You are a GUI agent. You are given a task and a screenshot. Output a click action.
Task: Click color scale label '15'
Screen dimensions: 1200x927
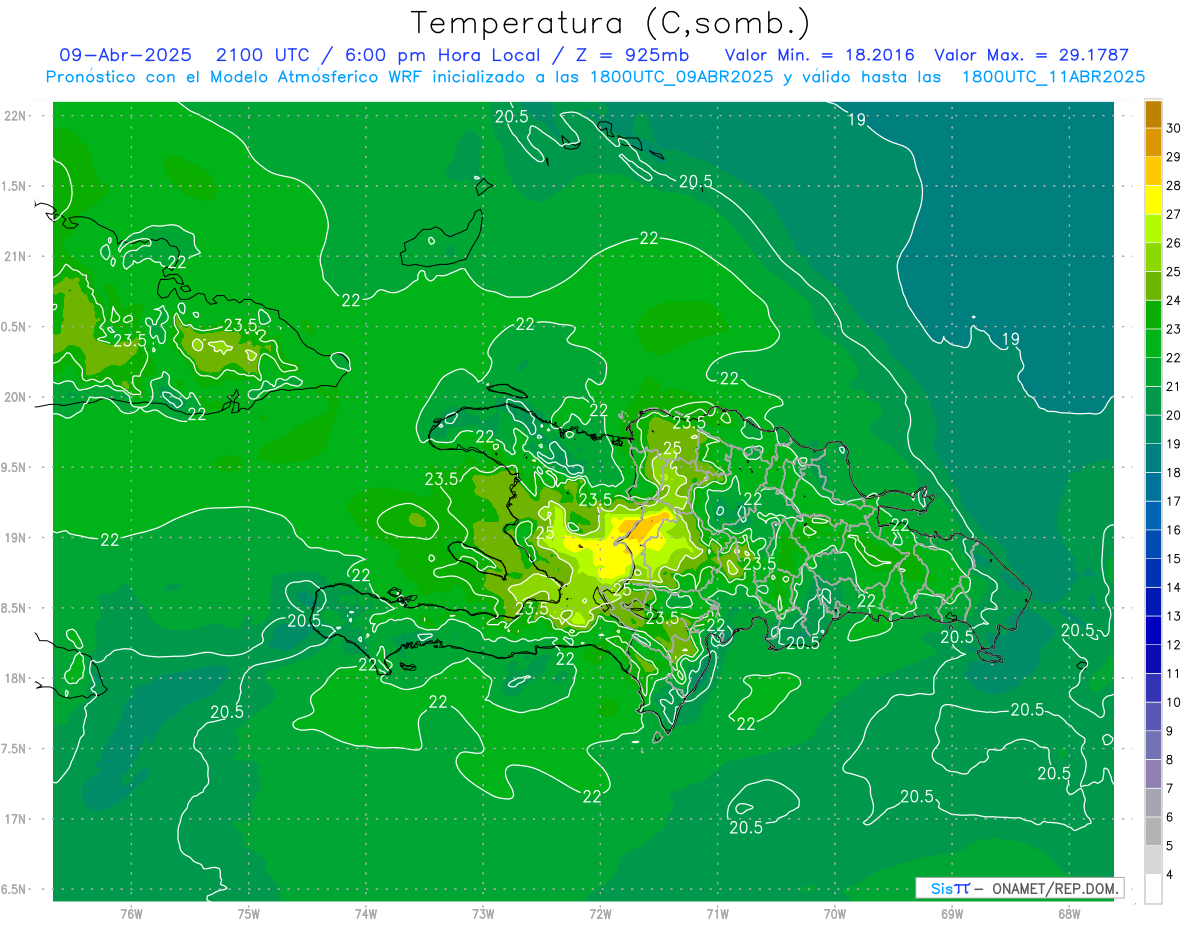pyautogui.click(x=1173, y=559)
